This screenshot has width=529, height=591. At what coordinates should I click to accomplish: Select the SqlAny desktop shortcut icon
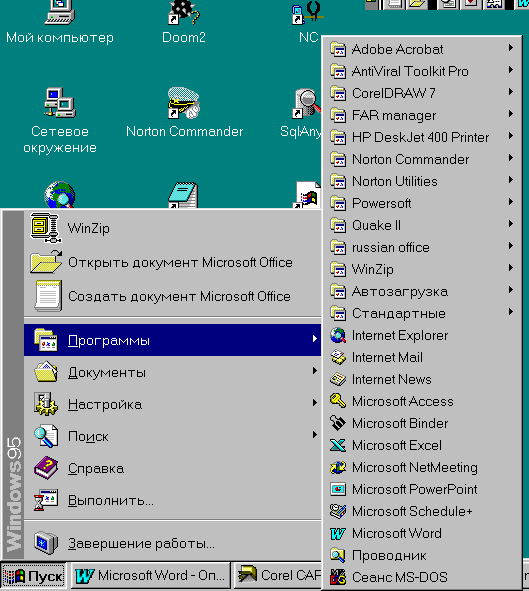click(307, 103)
